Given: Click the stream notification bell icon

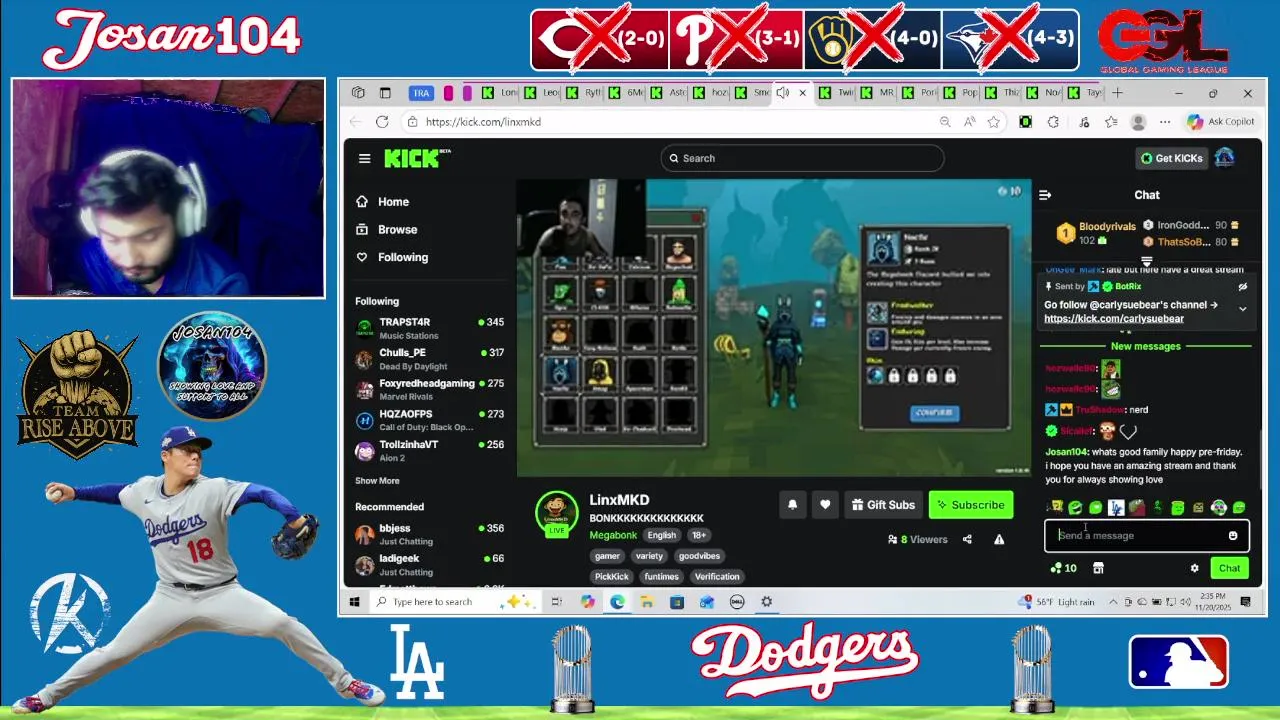Looking at the screenshot, I should tap(792, 505).
